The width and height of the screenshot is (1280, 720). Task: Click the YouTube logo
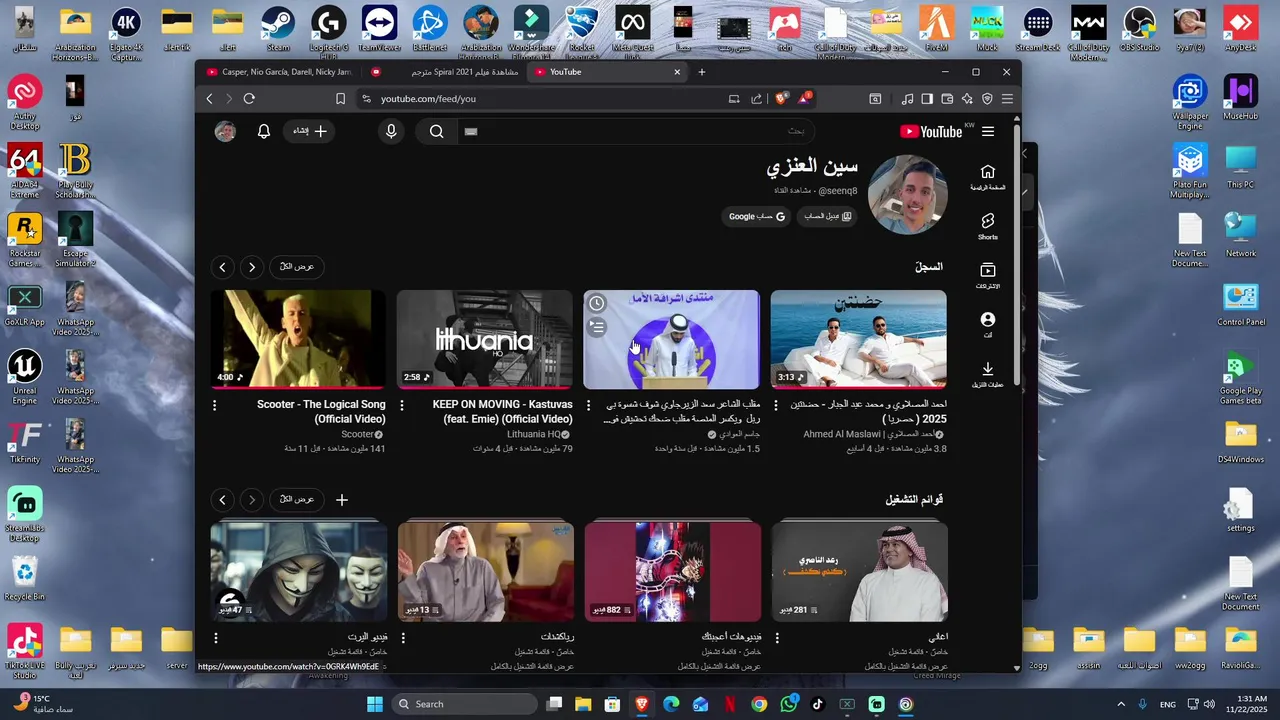pos(931,131)
